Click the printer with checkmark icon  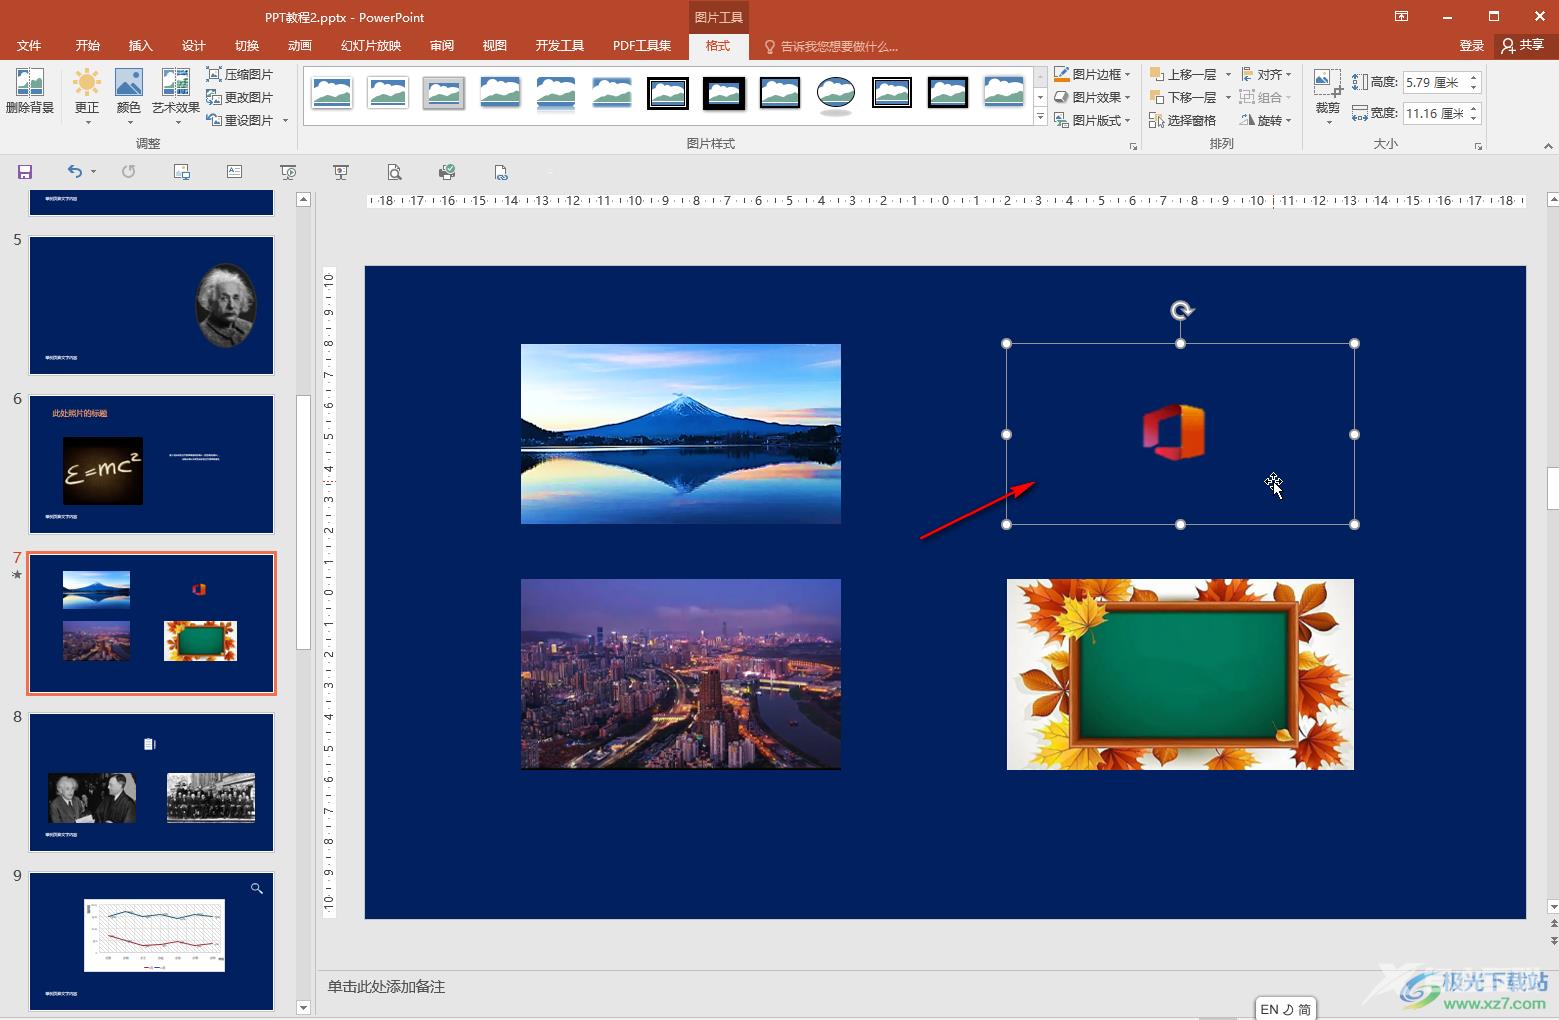coord(447,172)
